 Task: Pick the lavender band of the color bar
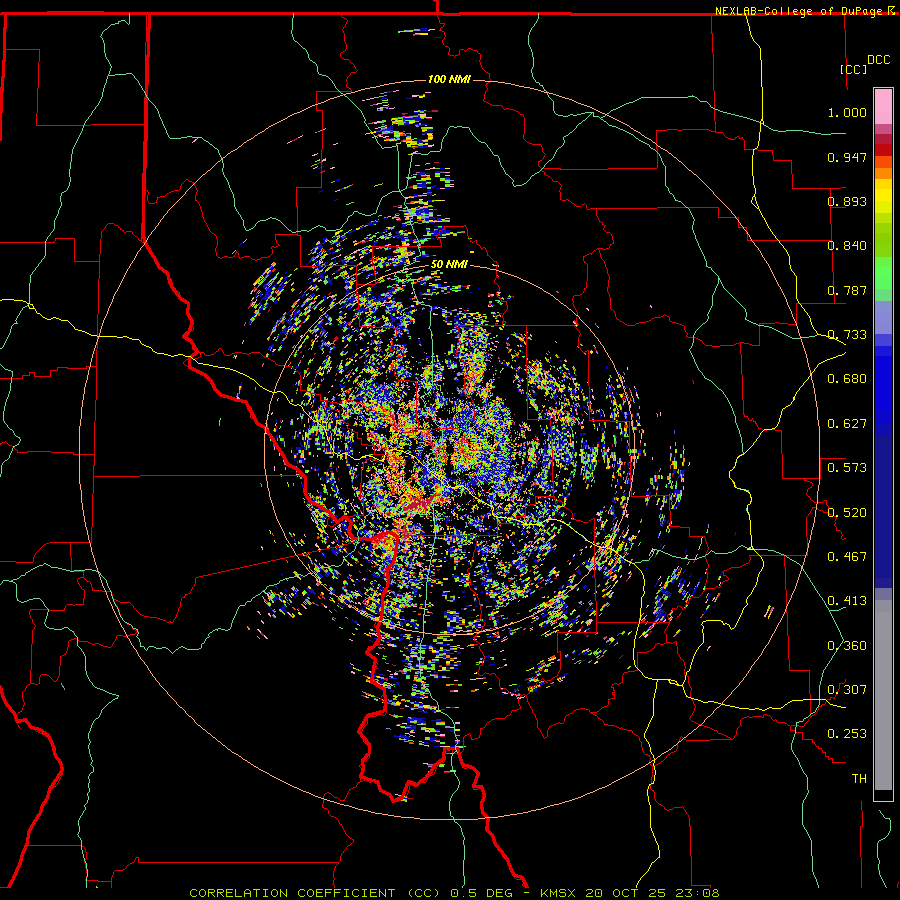click(x=883, y=317)
